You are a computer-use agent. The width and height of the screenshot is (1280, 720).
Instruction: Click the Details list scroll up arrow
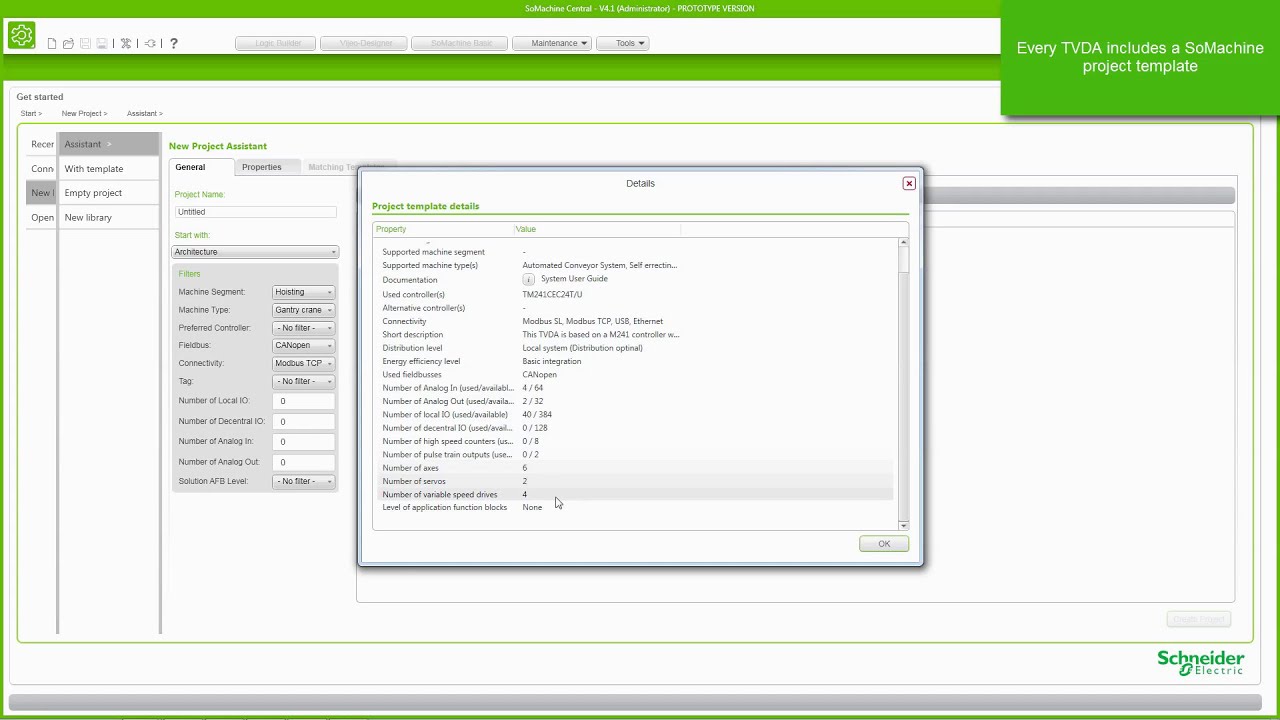[x=904, y=243]
